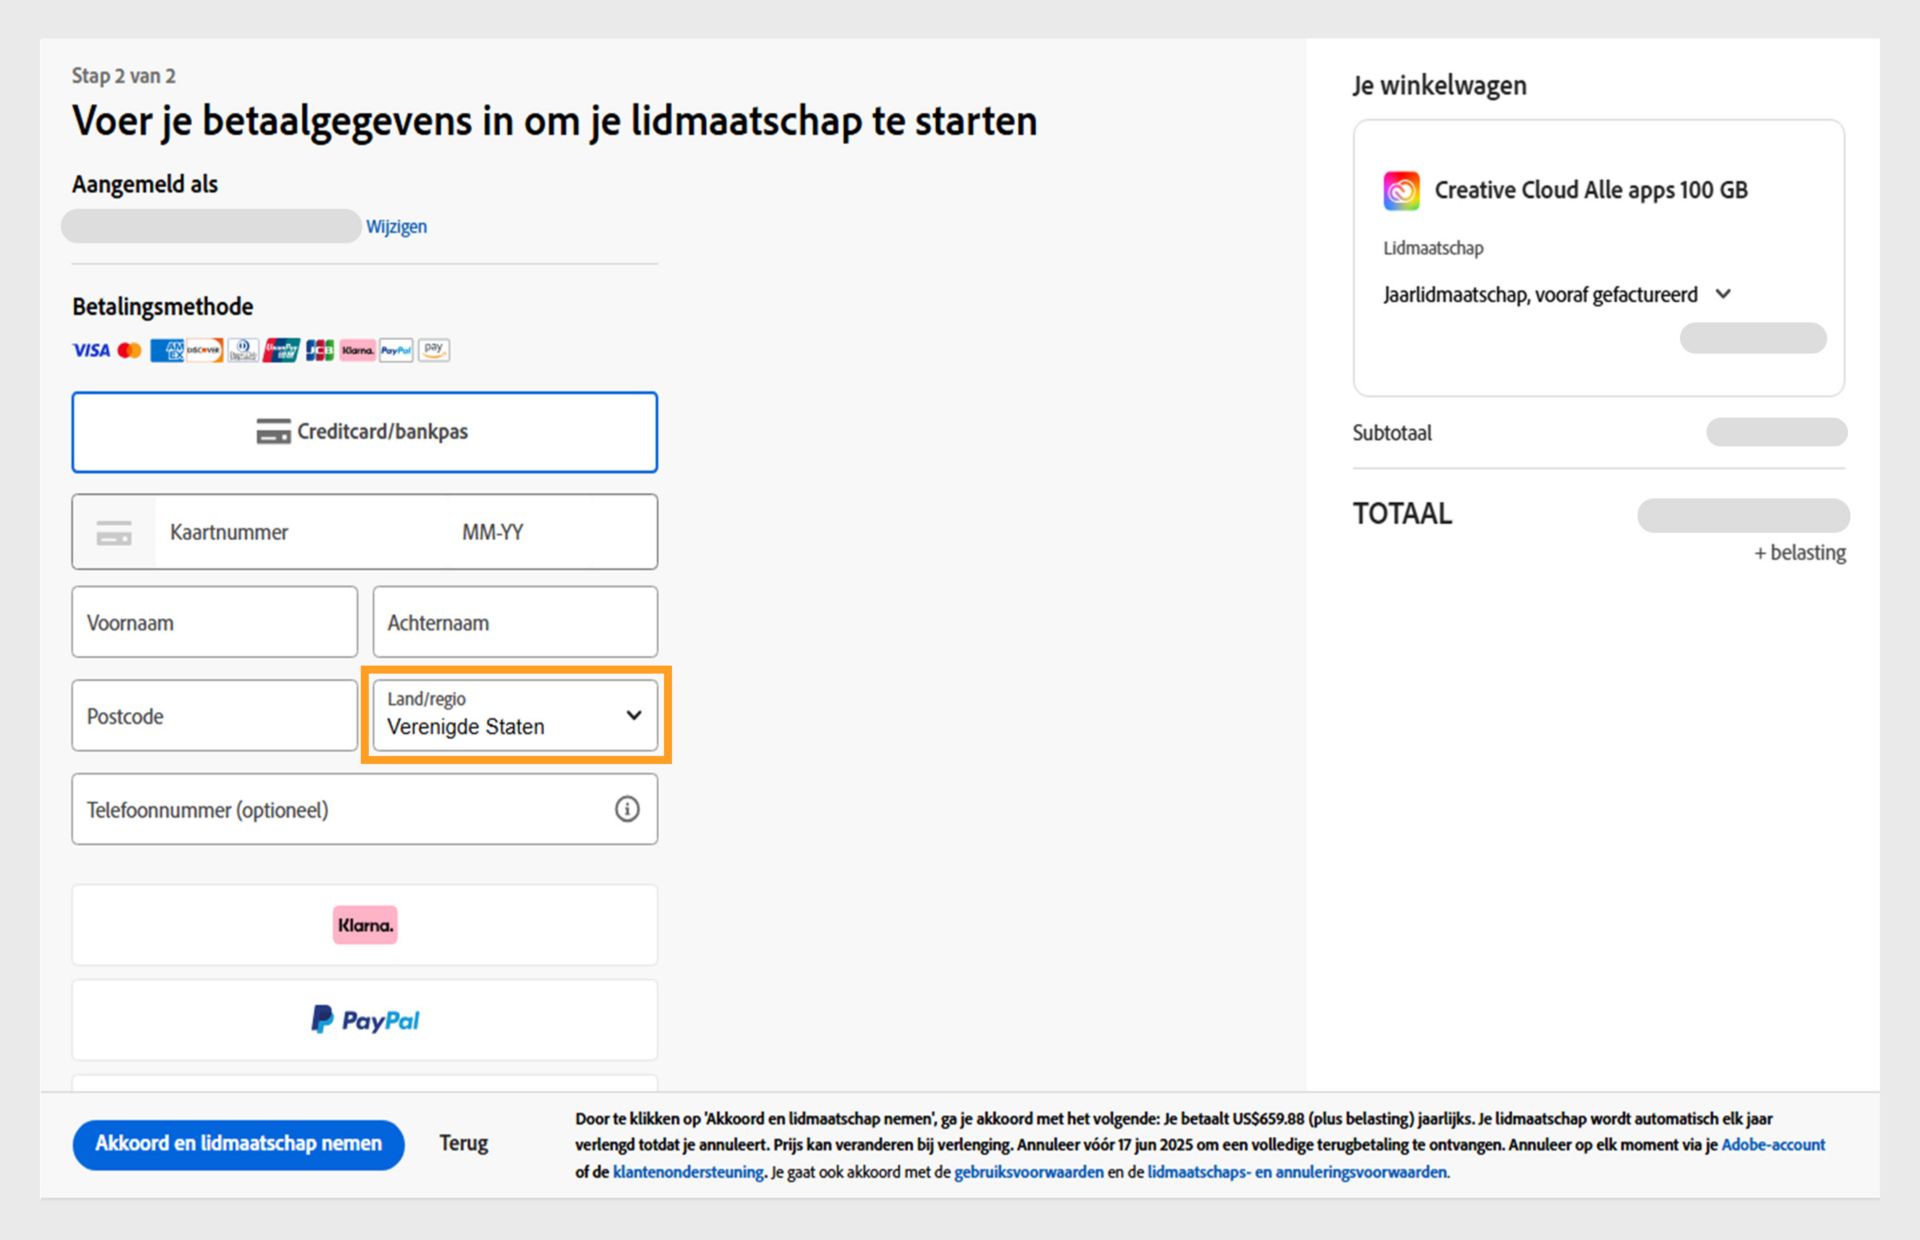Click the American Express logo icon
The width and height of the screenshot is (1920, 1240).
coord(167,350)
